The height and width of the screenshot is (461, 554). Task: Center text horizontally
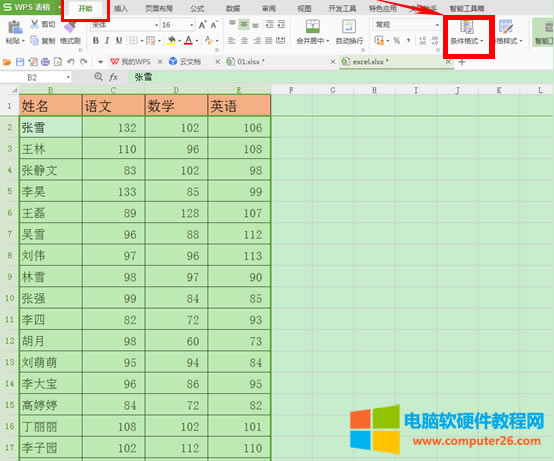tap(244, 41)
